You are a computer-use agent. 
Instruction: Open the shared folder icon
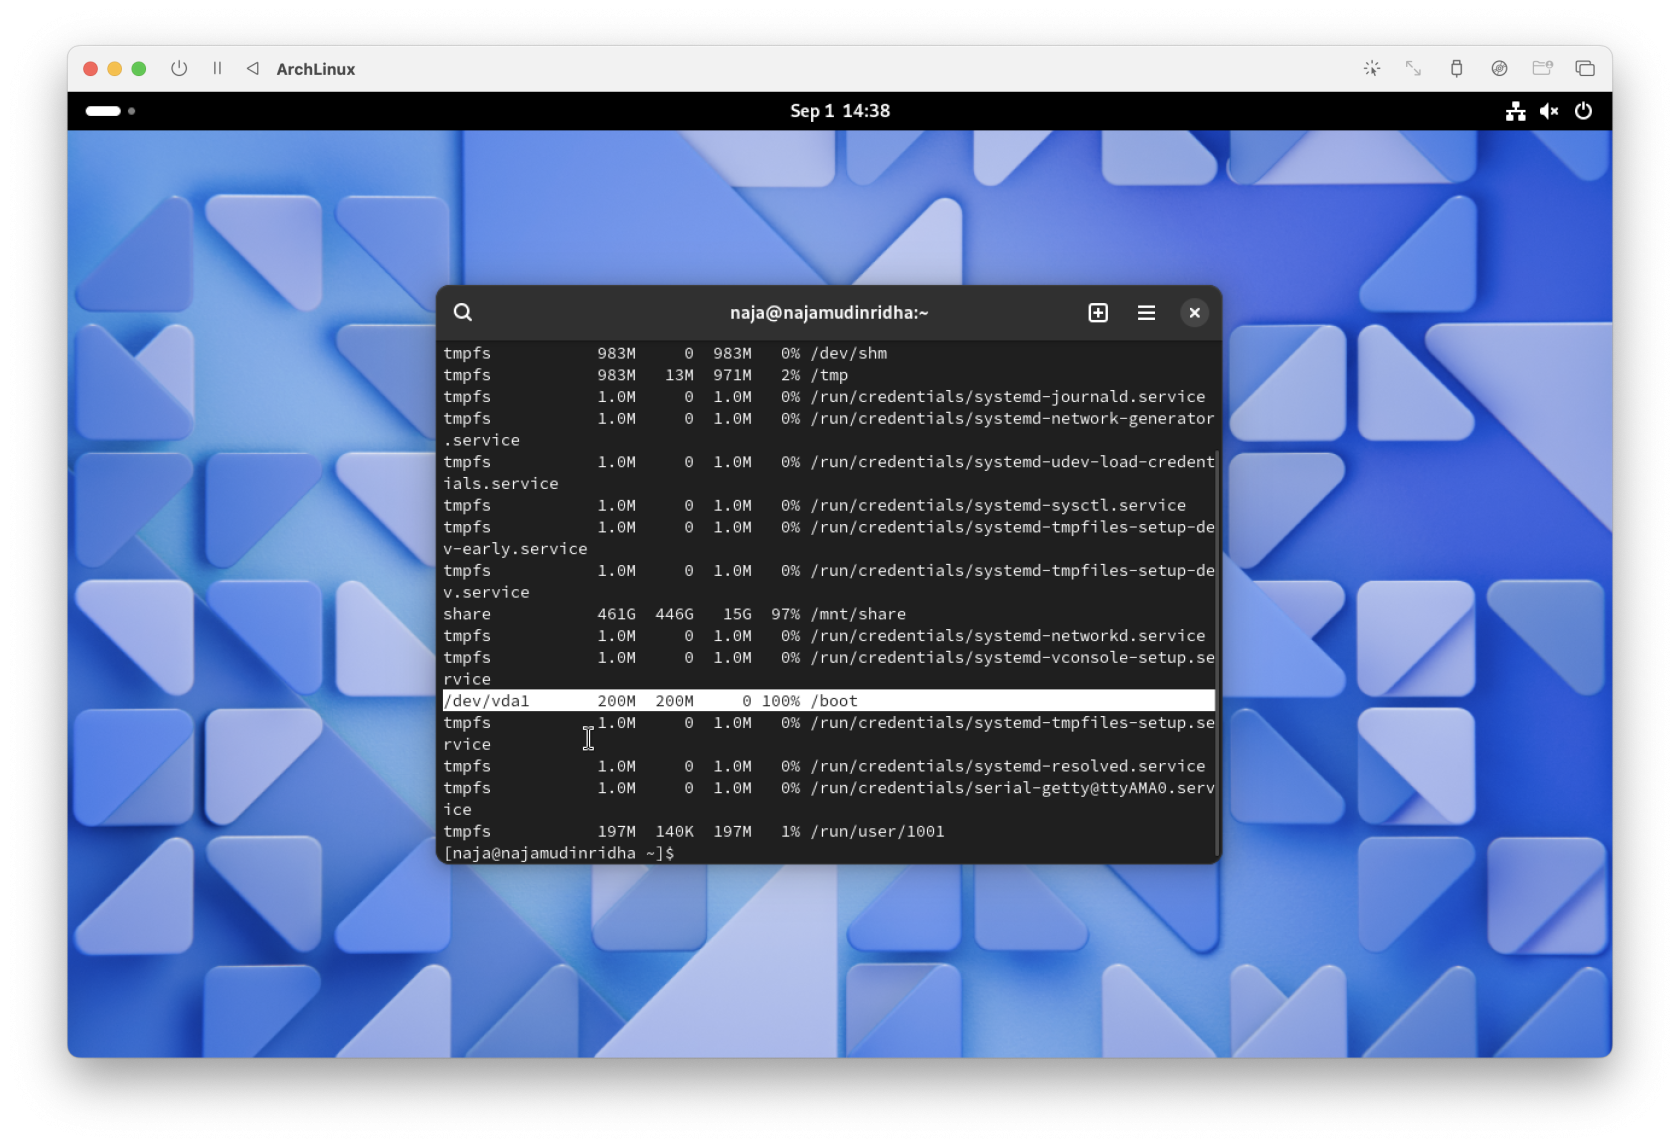pos(1542,68)
